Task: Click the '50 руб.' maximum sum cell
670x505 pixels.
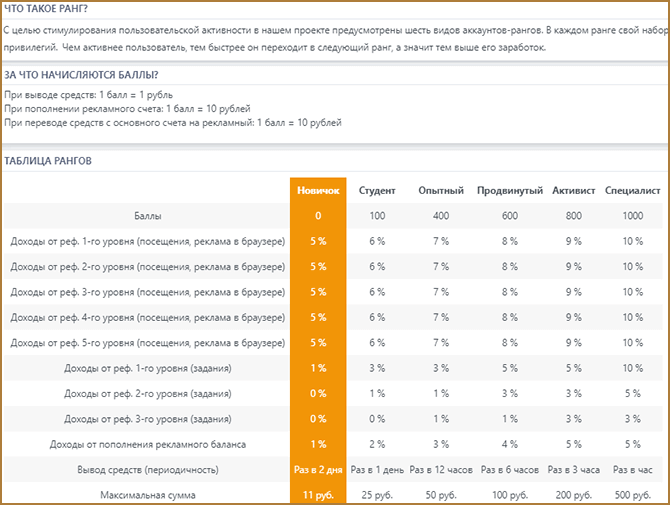Action: tap(441, 495)
